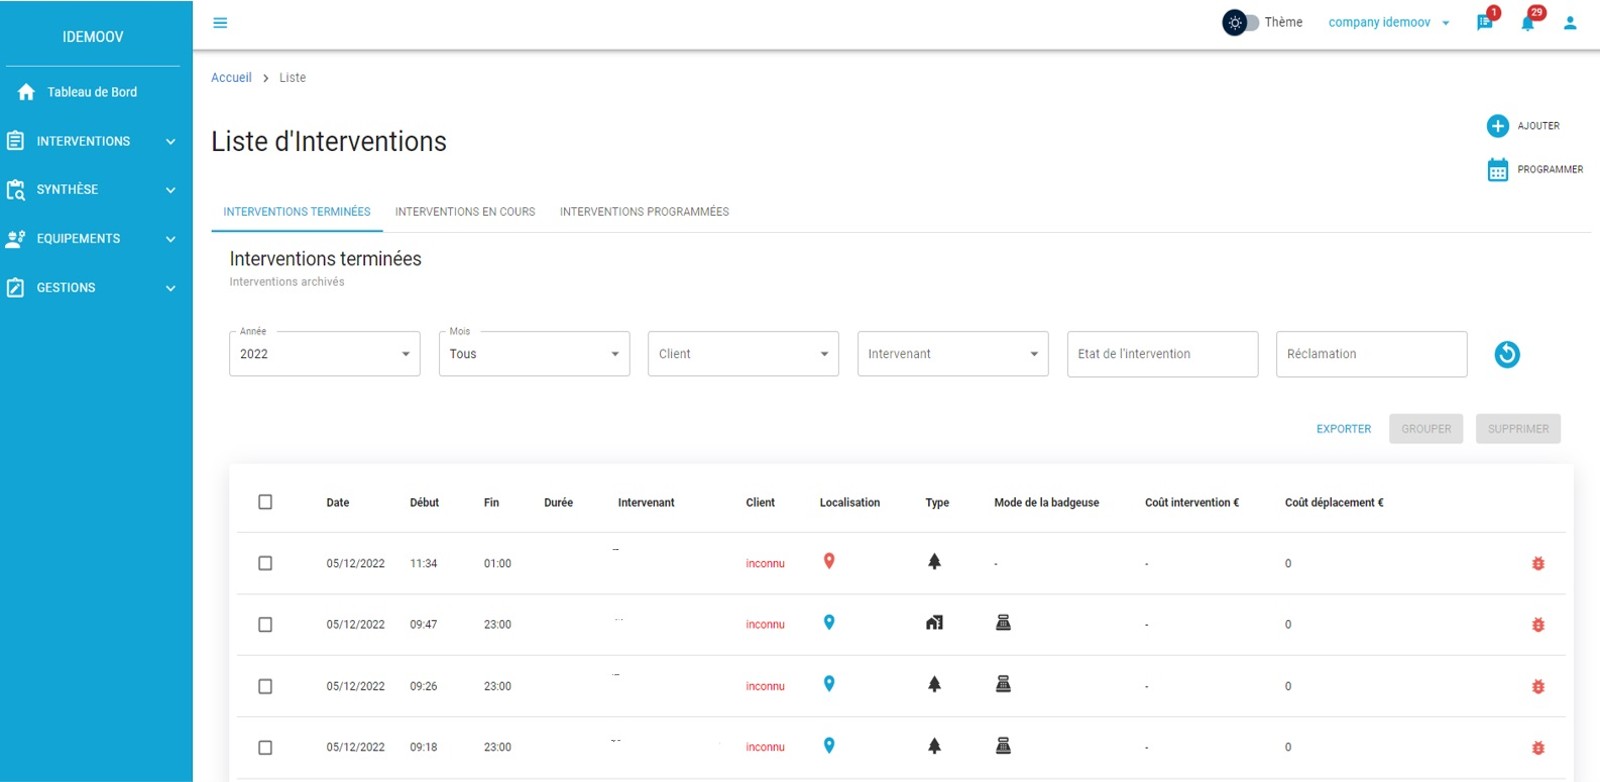Image resolution: width=1600 pixels, height=782 pixels.
Task: Click the blue location pin in 09:26 row
Action: coord(829,684)
